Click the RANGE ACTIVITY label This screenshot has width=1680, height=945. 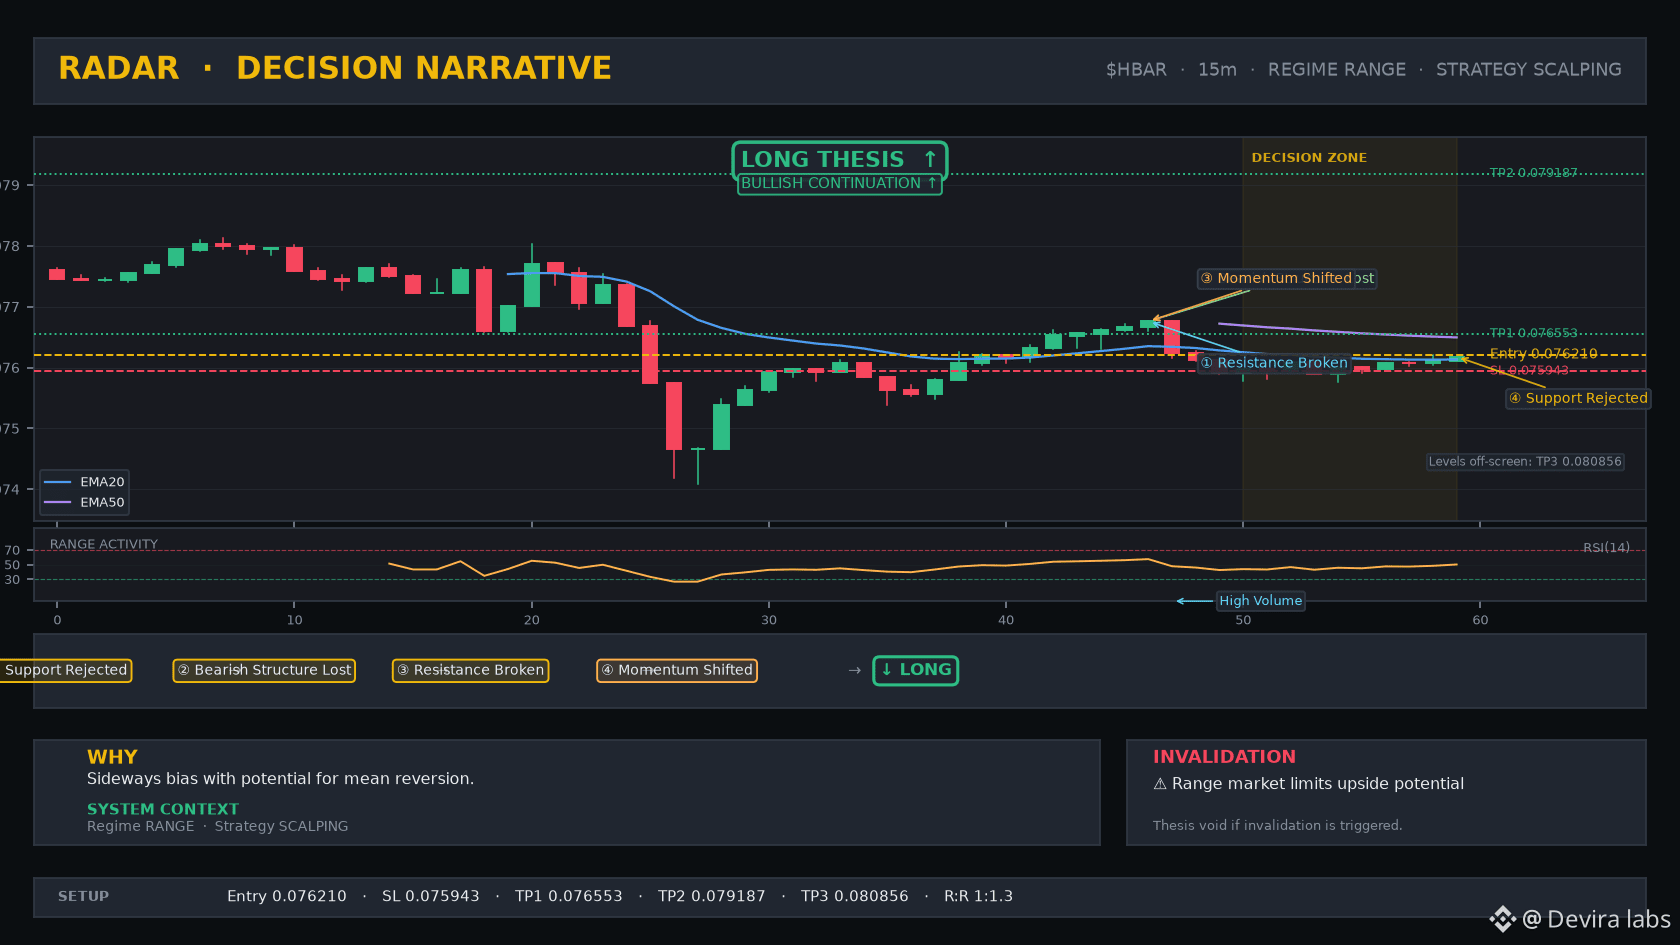click(x=104, y=545)
